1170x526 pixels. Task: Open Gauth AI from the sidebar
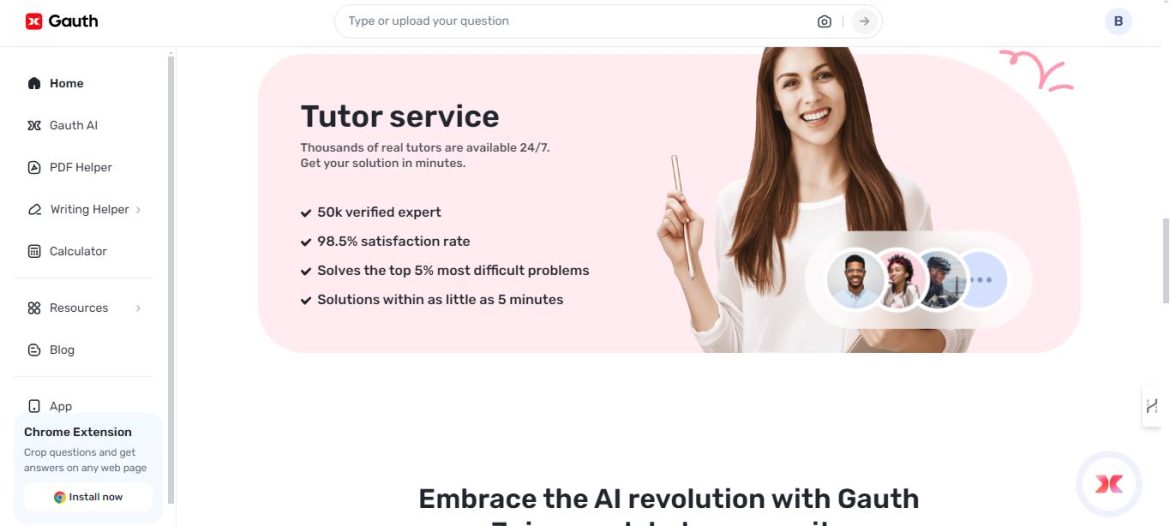73,125
